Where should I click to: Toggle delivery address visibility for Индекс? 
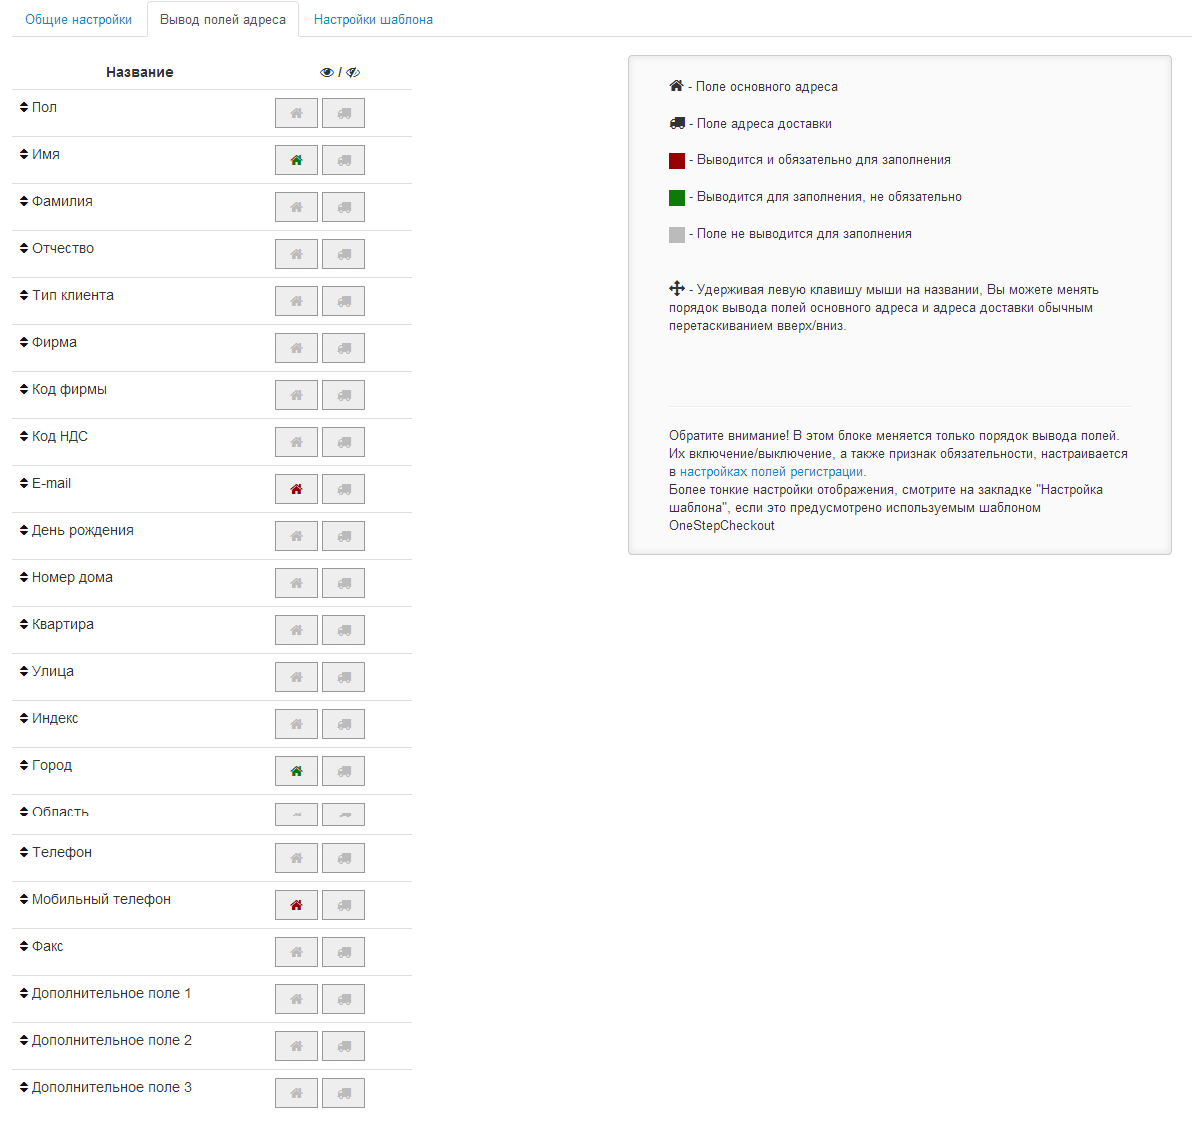343,724
